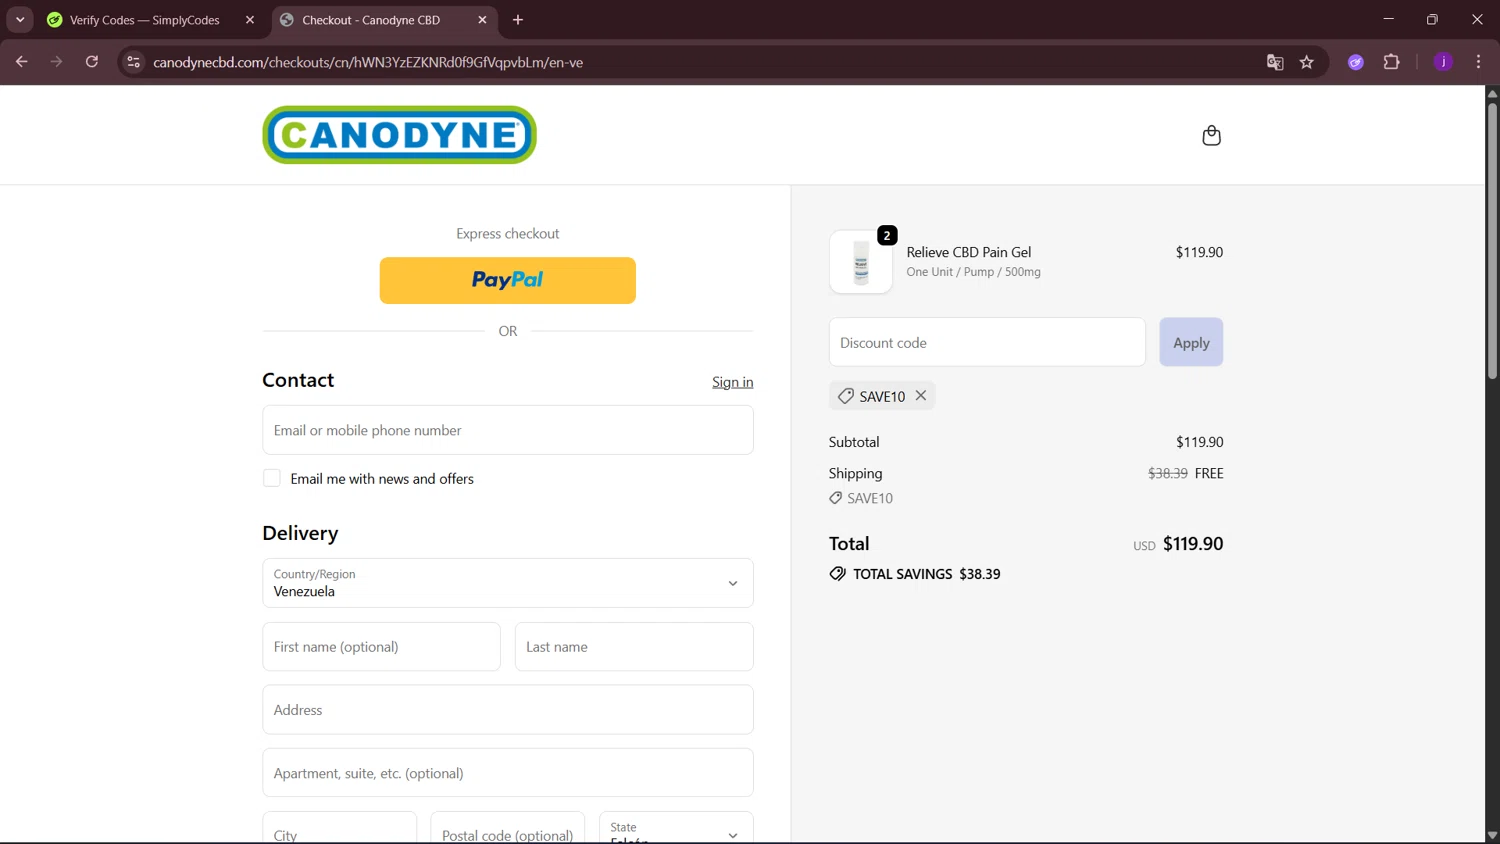Image resolution: width=1500 pixels, height=844 pixels.
Task: Click the Last name field
Action: [x=634, y=647]
